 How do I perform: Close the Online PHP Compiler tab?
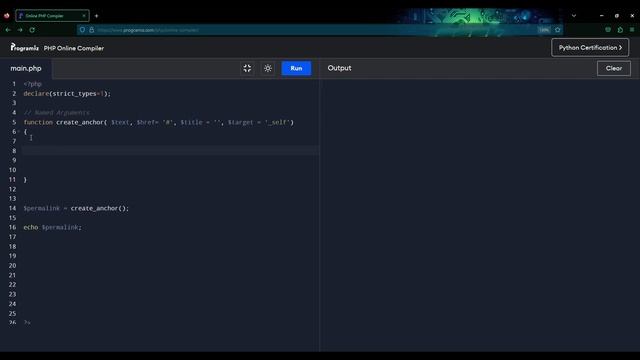click(84, 16)
